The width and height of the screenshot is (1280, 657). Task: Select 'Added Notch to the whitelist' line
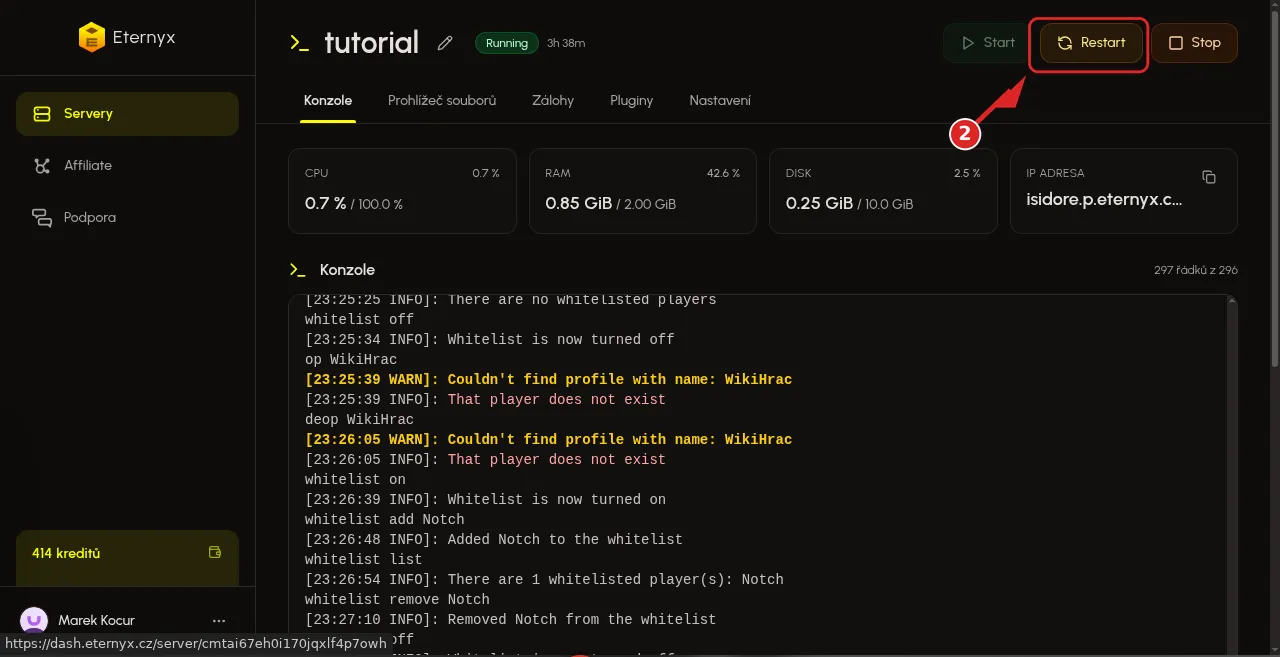[494, 540]
